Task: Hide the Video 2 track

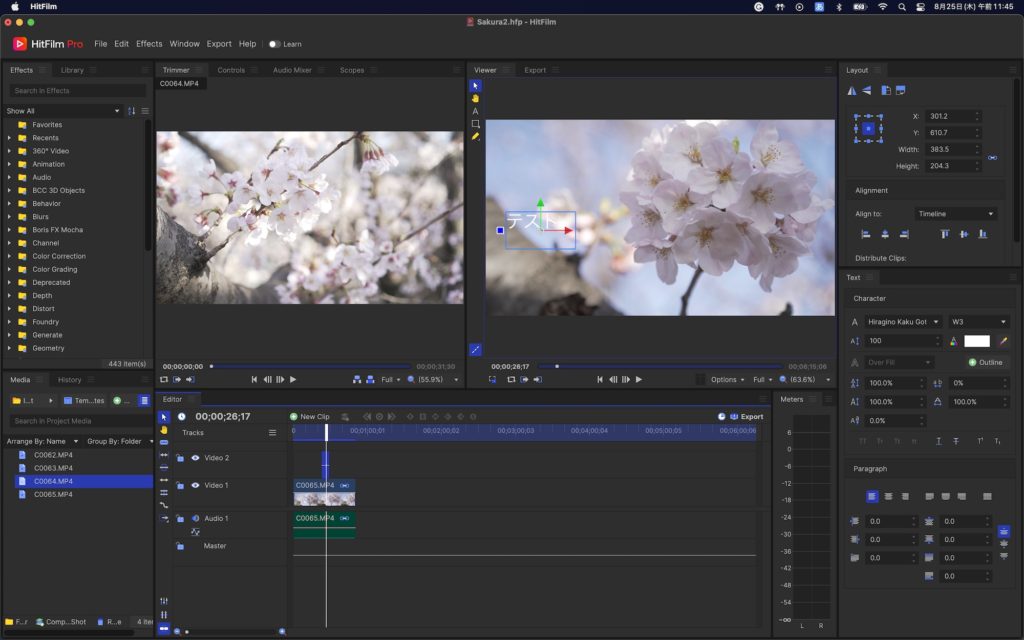Action: pyautogui.click(x=195, y=458)
